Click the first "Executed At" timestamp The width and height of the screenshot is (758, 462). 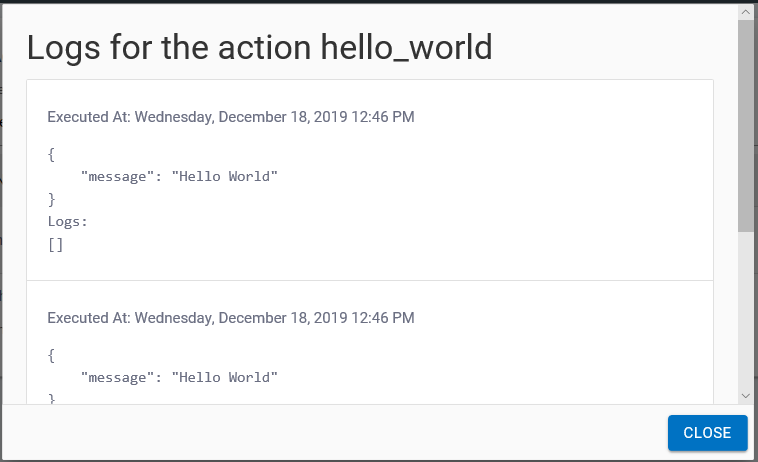[x=231, y=117]
